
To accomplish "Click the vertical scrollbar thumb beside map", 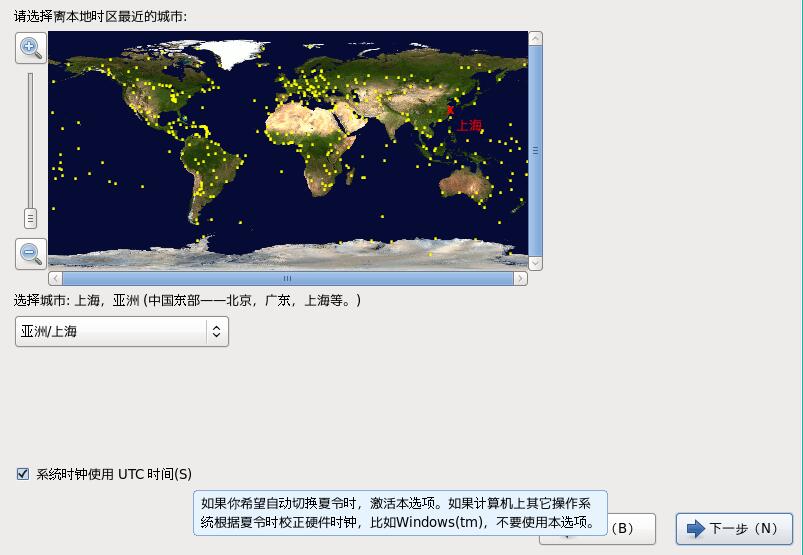I will (x=535, y=151).
